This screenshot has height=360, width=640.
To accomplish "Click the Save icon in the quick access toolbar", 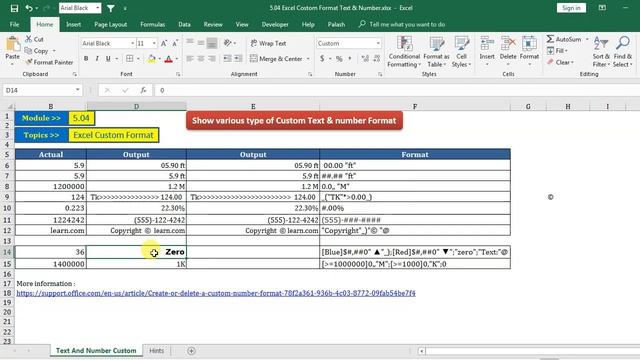I will 14,8.
